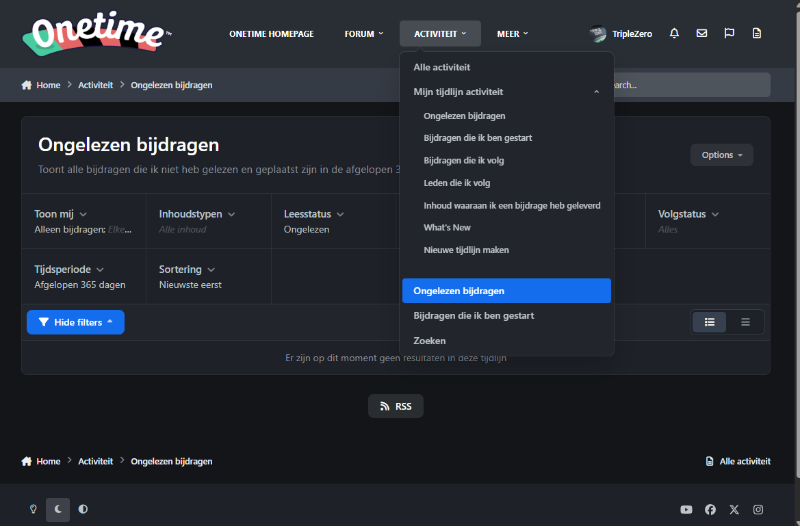Open the Instagram footer icon

tap(758, 509)
